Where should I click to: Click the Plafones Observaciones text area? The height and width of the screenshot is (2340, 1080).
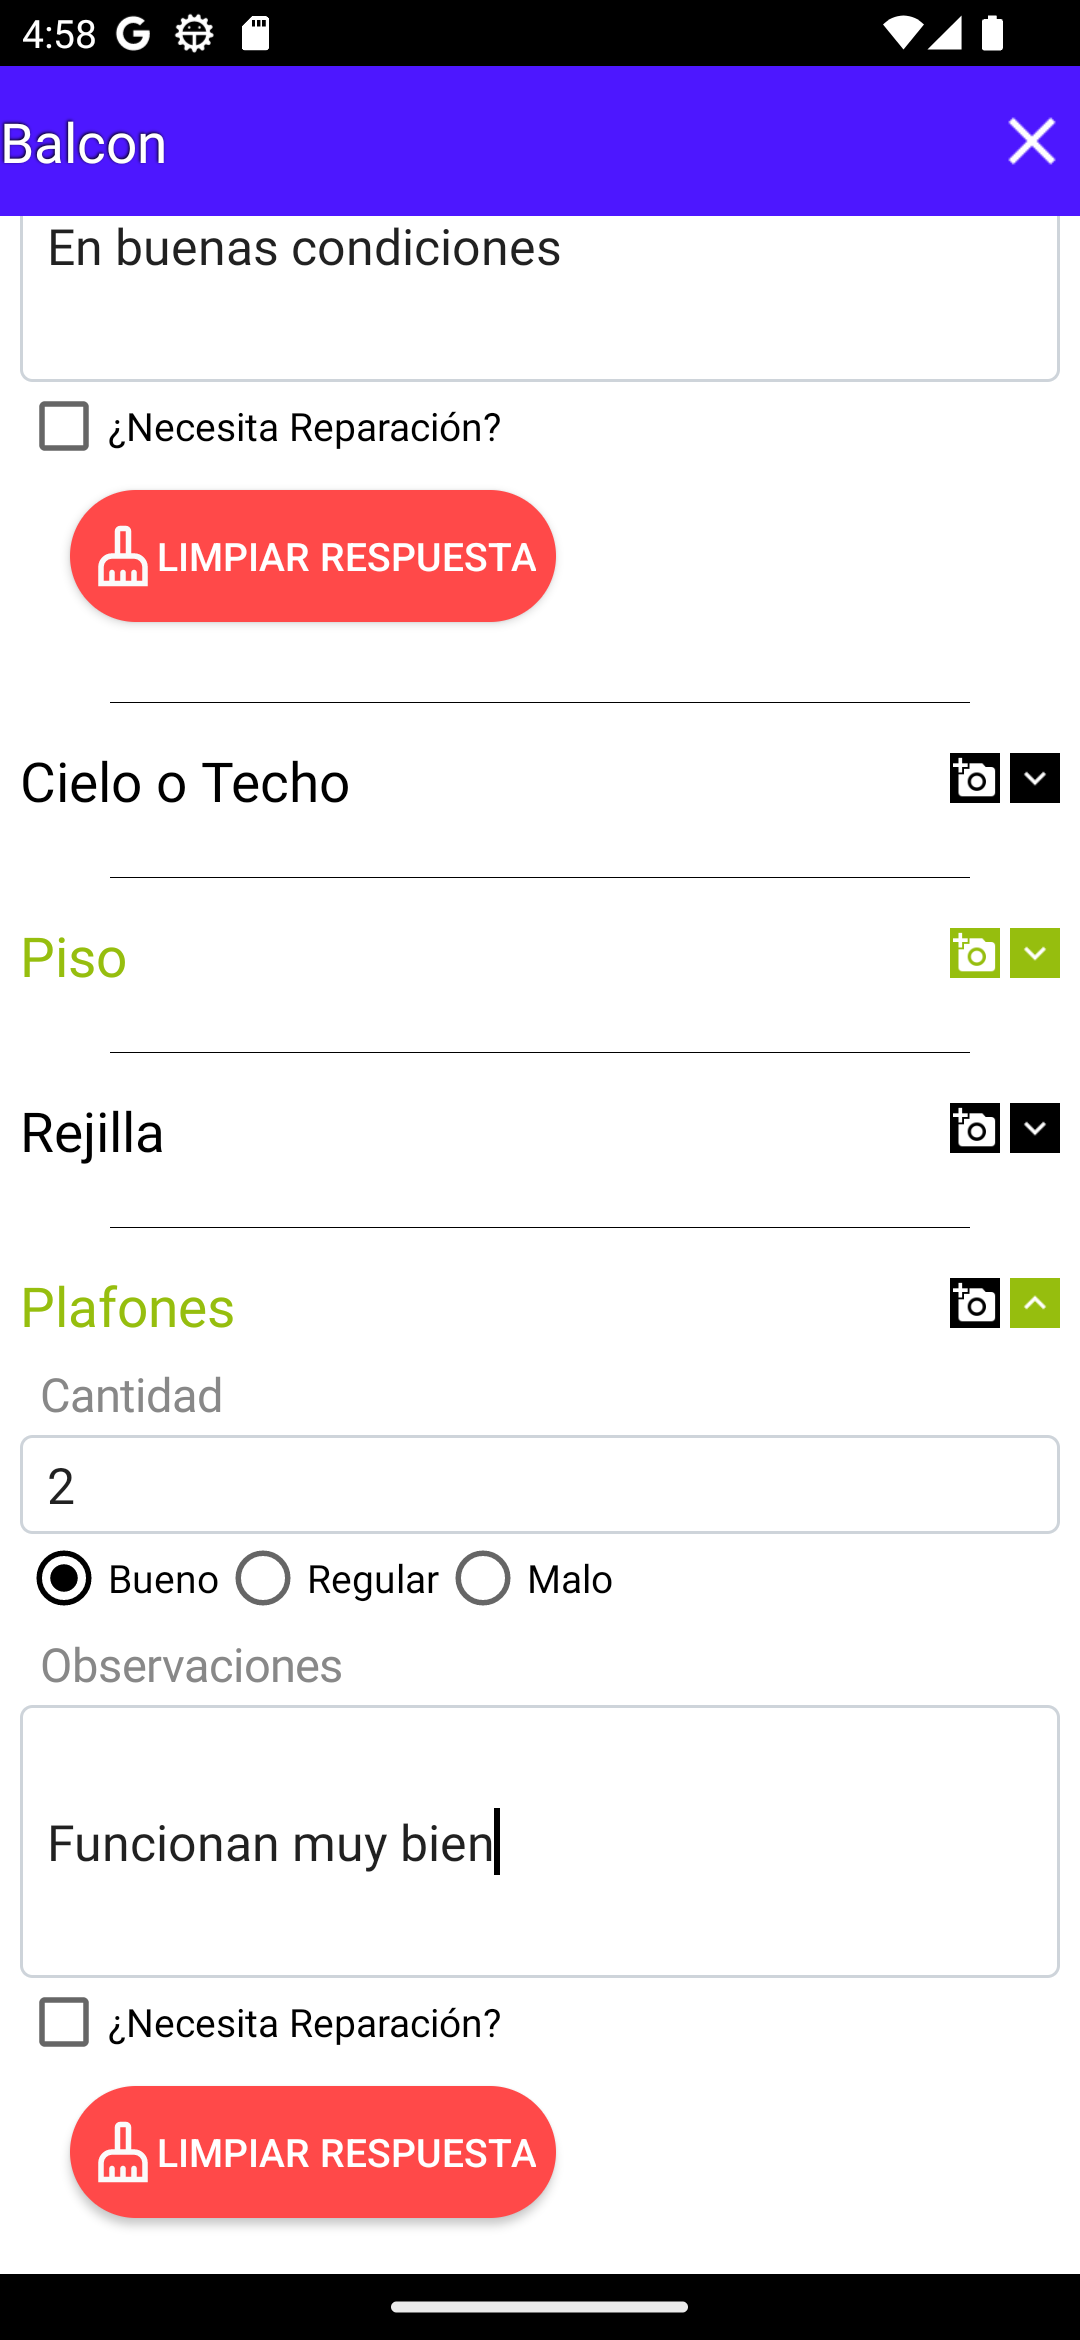click(540, 1841)
